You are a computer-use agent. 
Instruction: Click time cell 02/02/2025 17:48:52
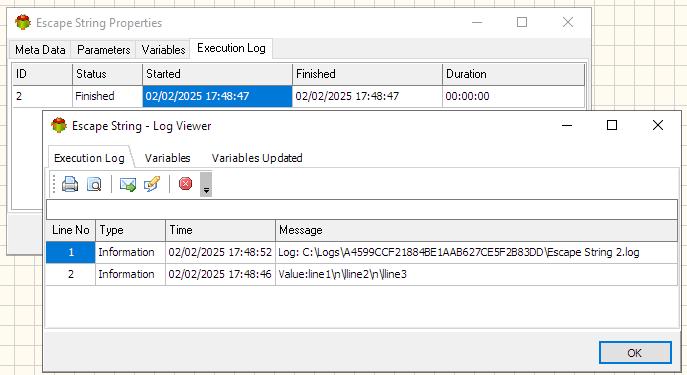[x=220, y=252]
